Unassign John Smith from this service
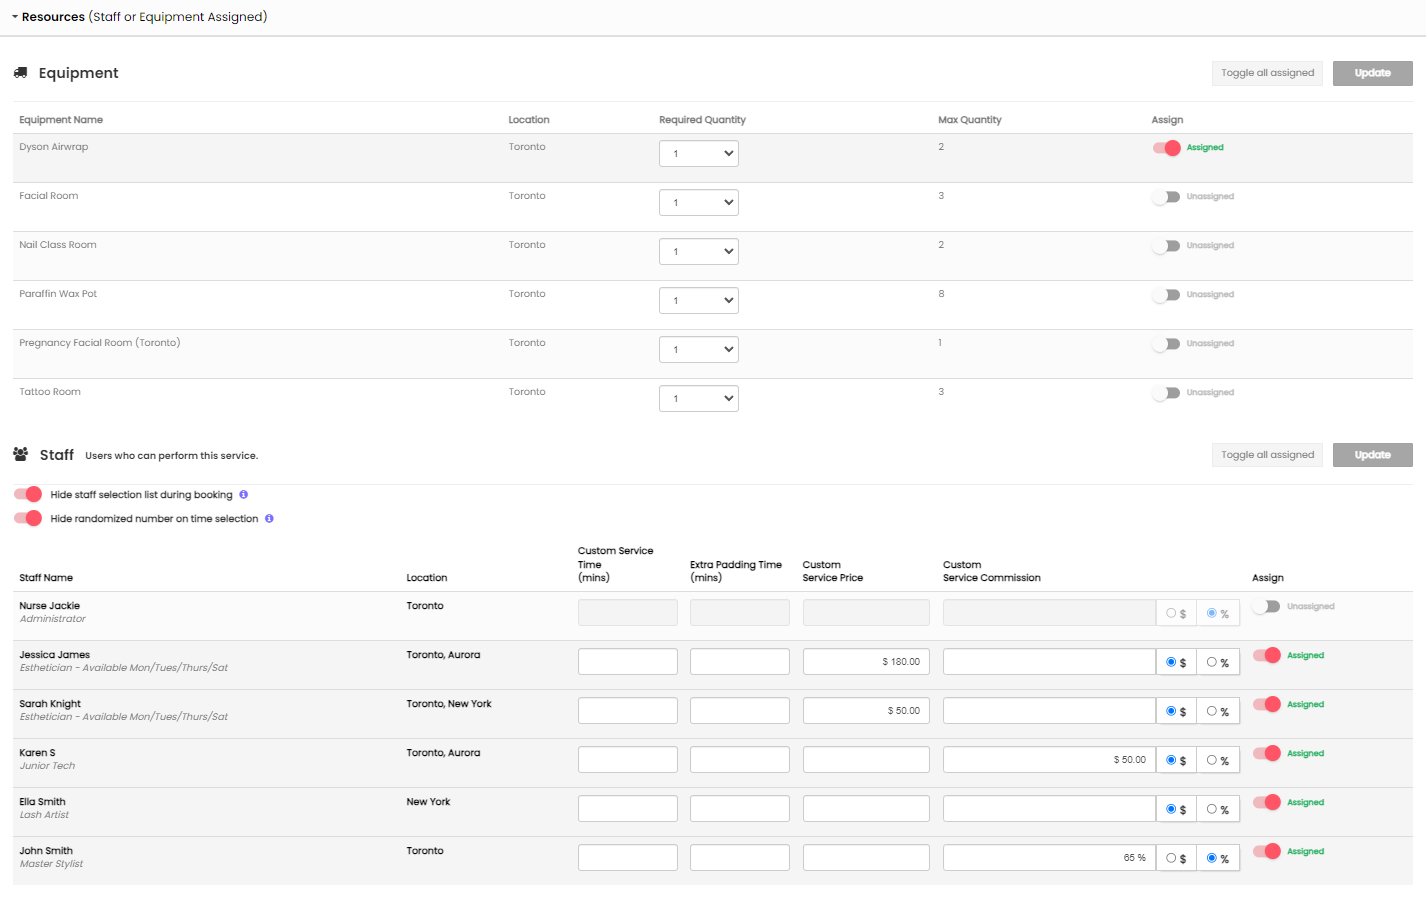The image size is (1426, 907). 1266,852
